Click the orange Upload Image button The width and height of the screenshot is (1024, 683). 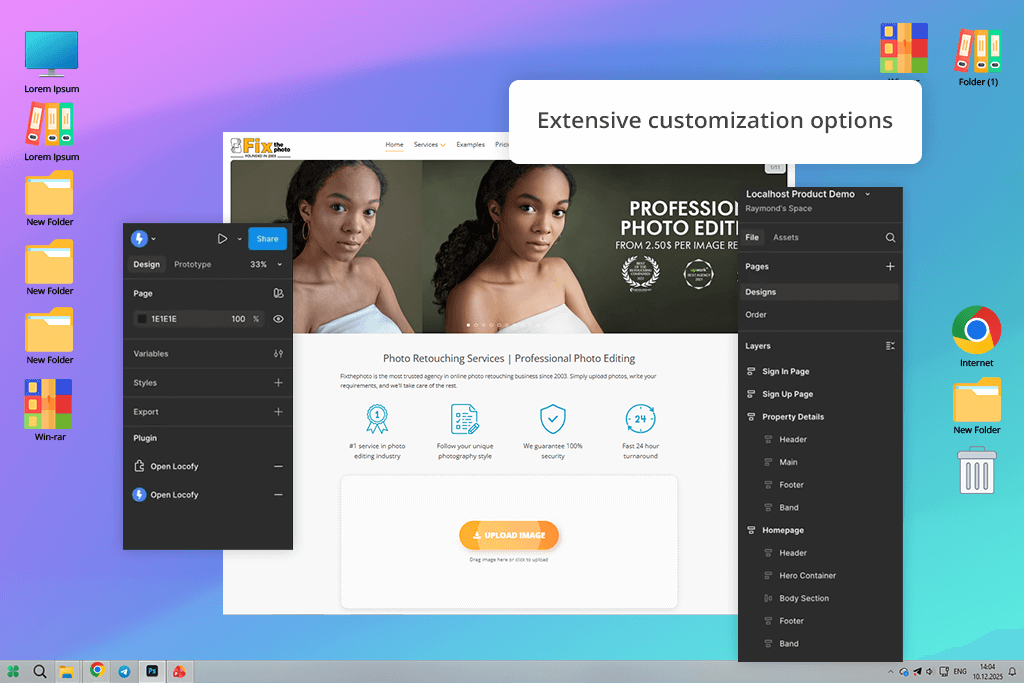tap(509, 535)
